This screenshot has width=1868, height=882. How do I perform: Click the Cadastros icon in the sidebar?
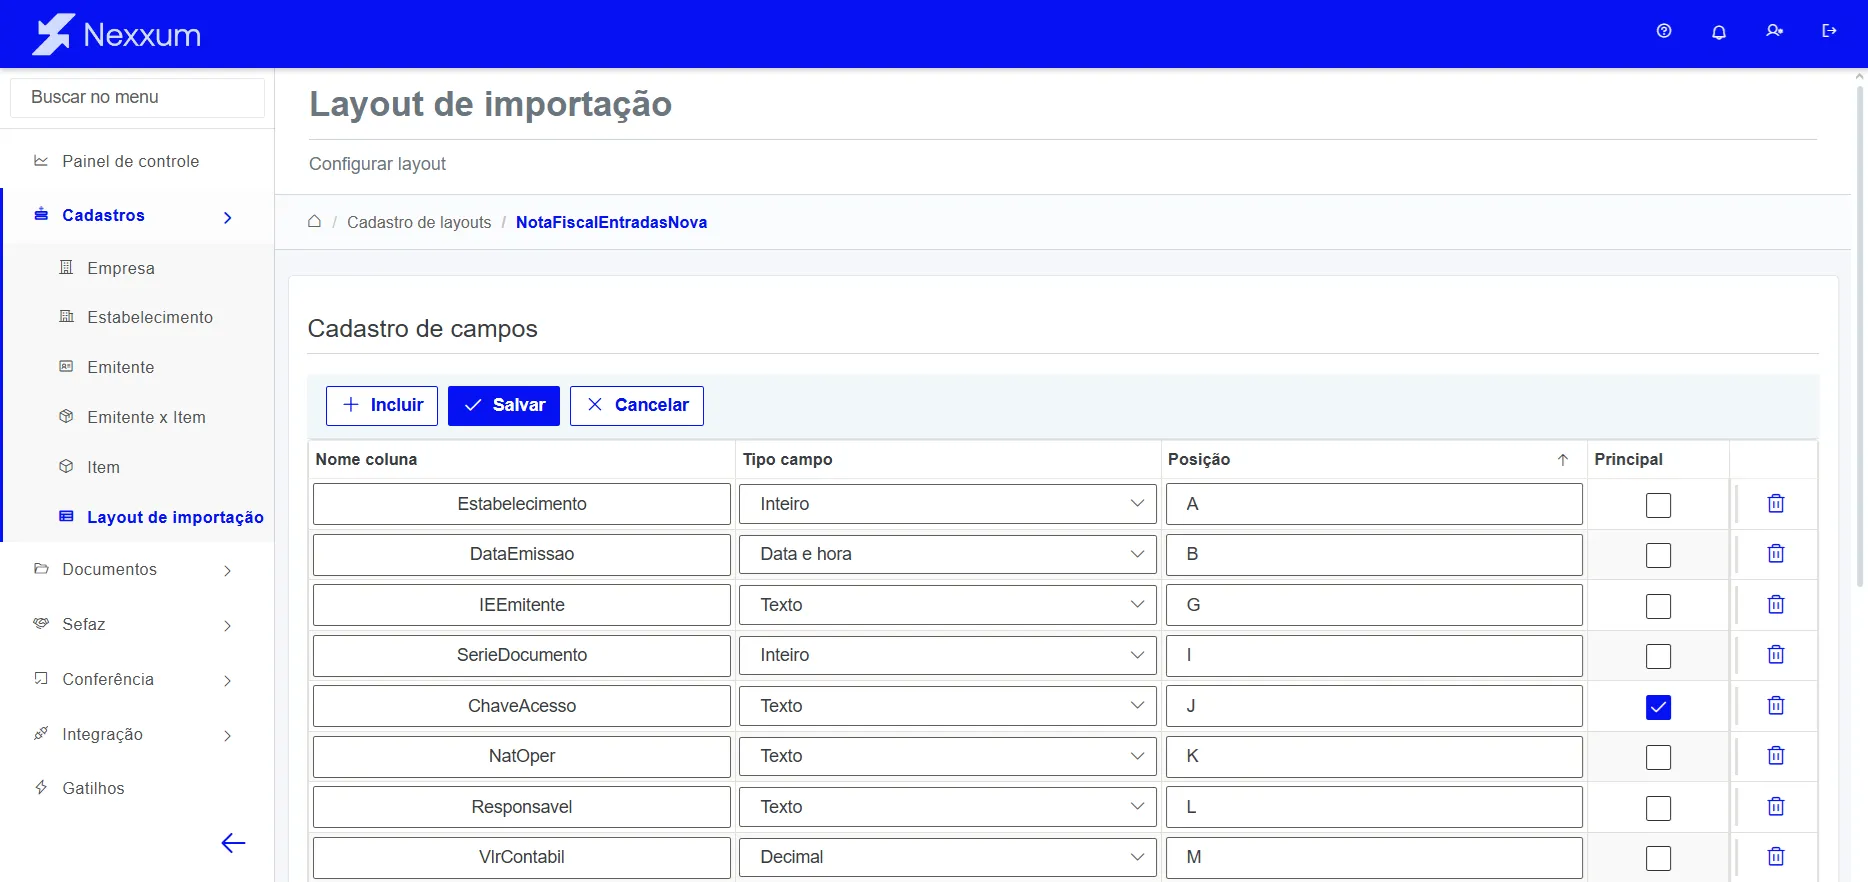(41, 215)
